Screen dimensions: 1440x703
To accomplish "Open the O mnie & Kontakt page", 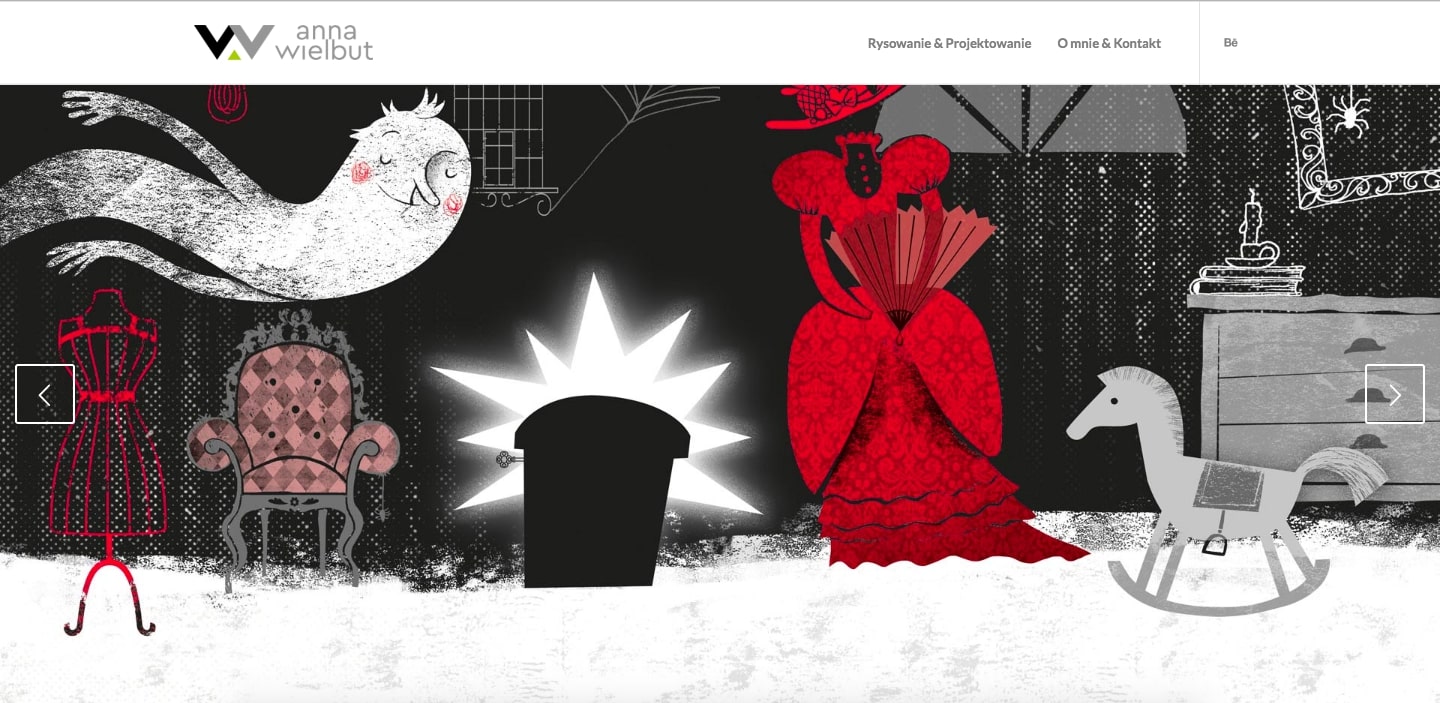I will (x=1109, y=43).
